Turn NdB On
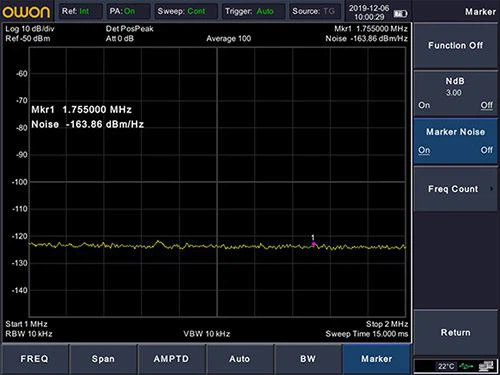The image size is (500, 375). point(424,105)
